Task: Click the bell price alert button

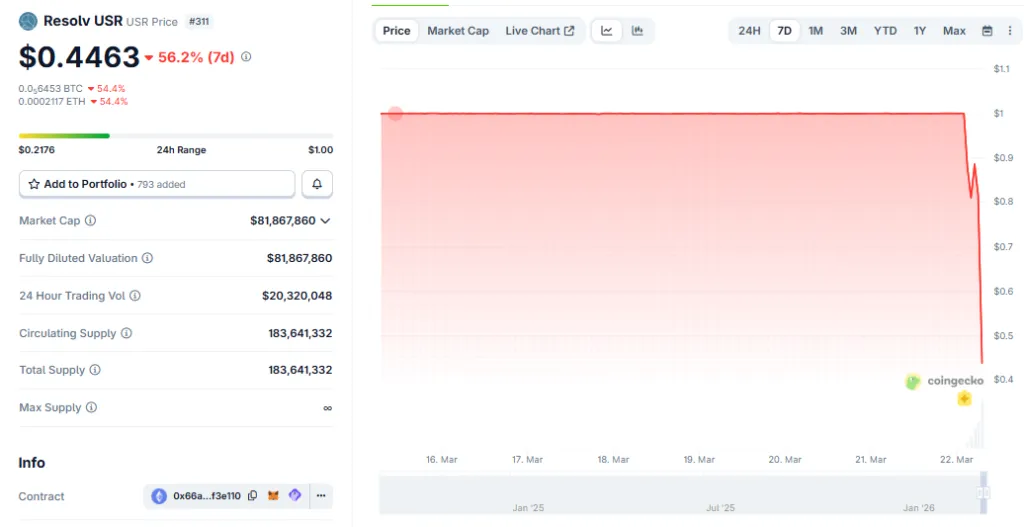Action: tap(317, 184)
